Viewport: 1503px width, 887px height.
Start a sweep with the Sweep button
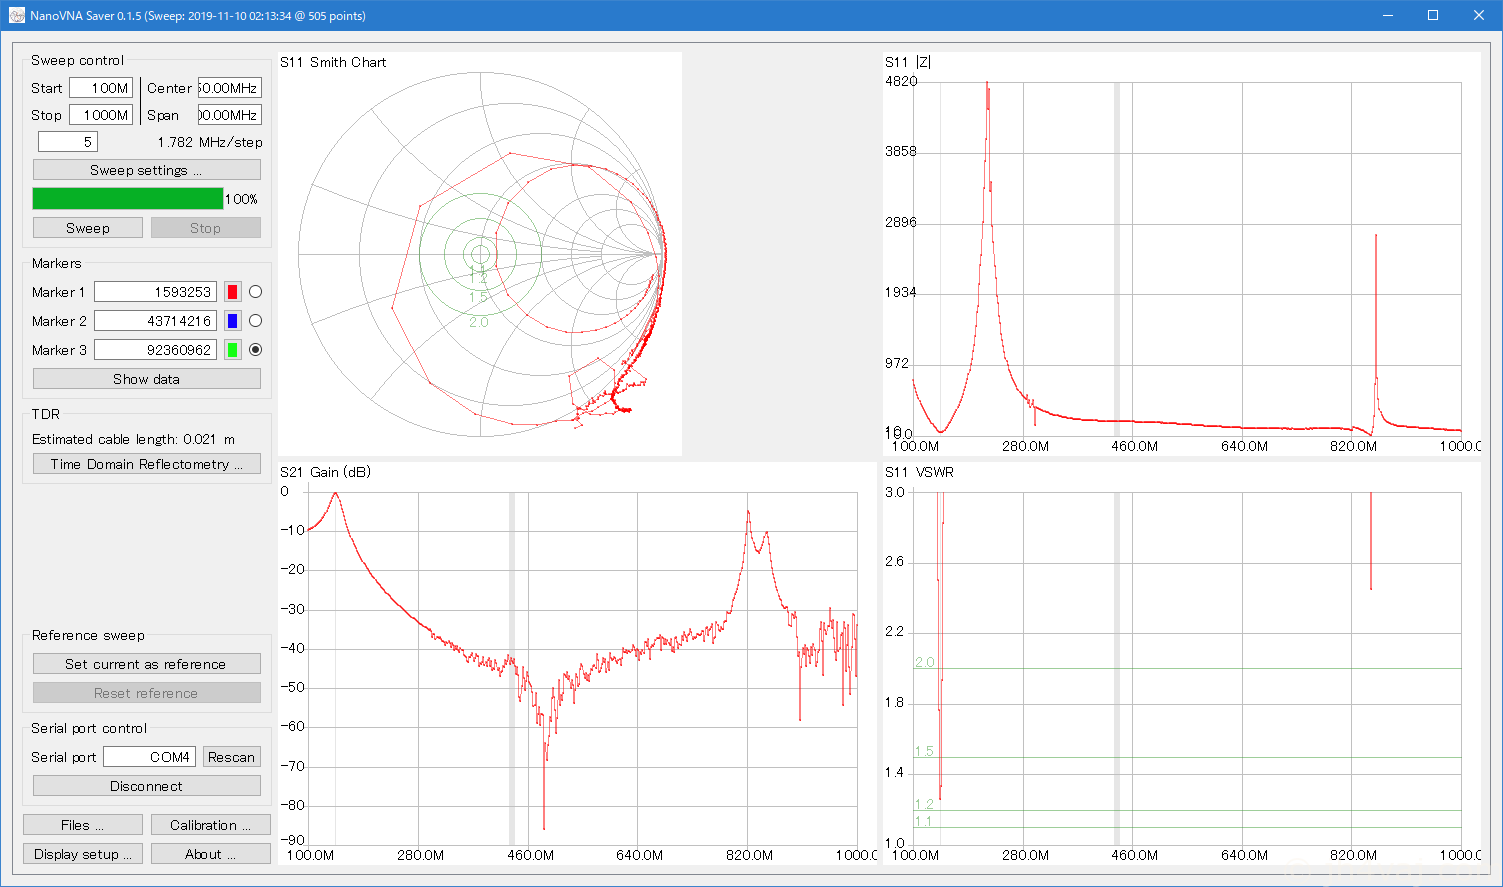pyautogui.click(x=88, y=228)
